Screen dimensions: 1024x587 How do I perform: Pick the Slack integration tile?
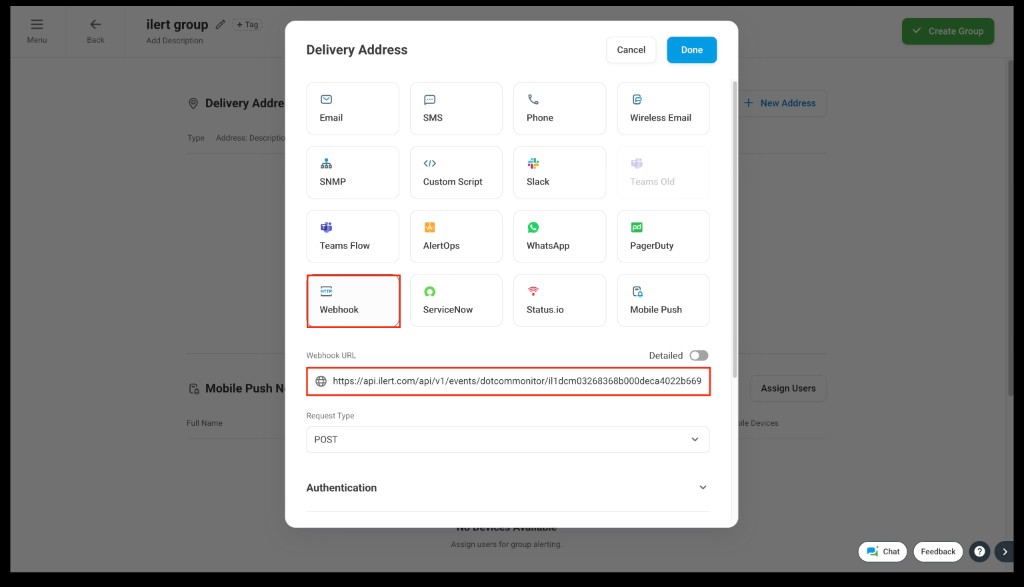point(559,172)
